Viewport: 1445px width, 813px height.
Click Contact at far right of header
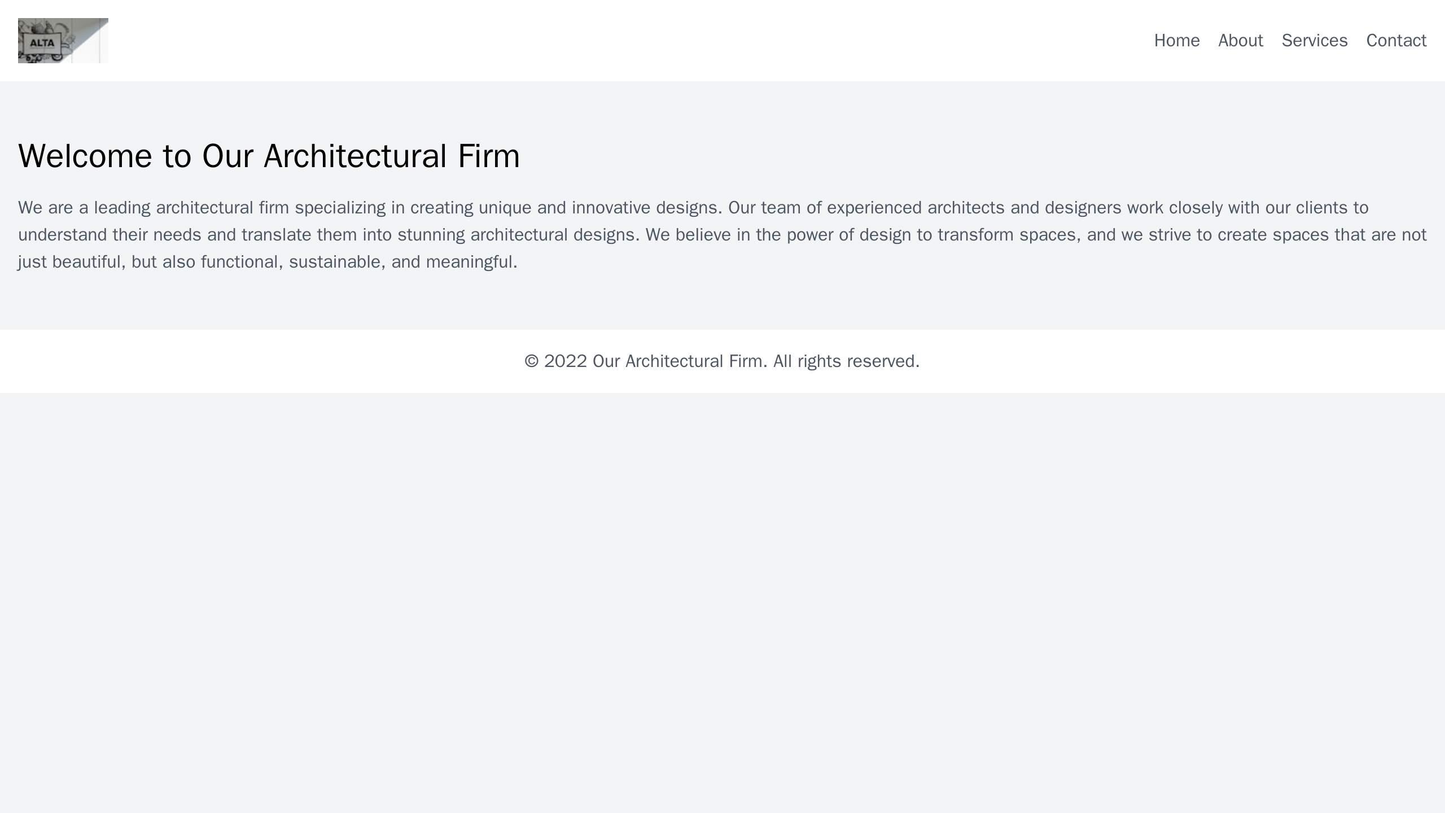pyautogui.click(x=1398, y=40)
